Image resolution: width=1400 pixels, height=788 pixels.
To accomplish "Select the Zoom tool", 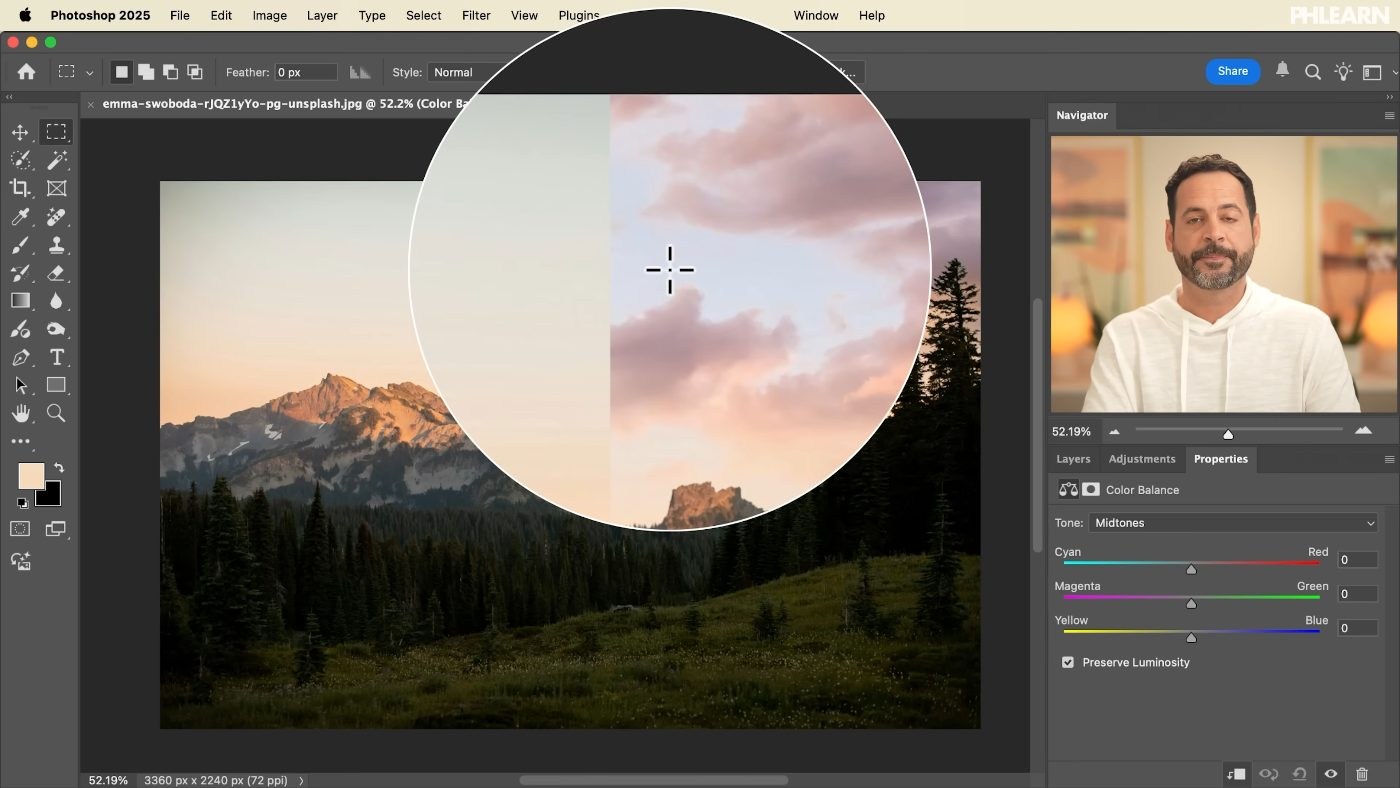I will click(x=56, y=413).
